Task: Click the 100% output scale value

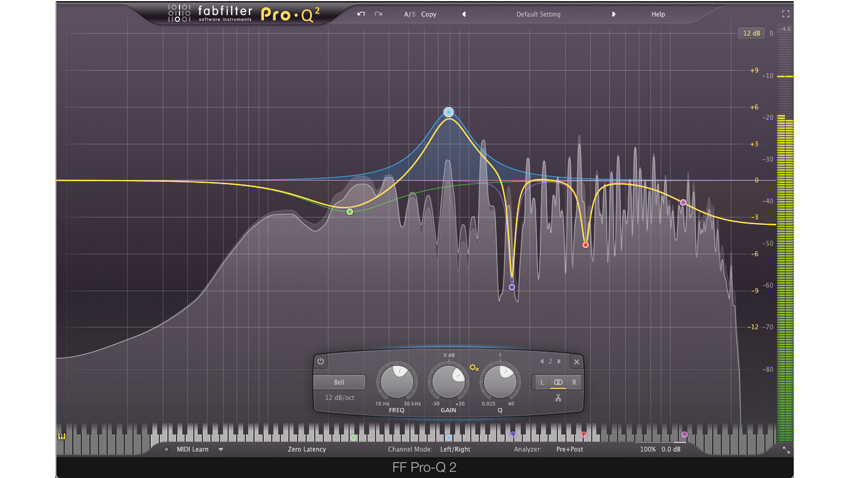Action: click(648, 449)
